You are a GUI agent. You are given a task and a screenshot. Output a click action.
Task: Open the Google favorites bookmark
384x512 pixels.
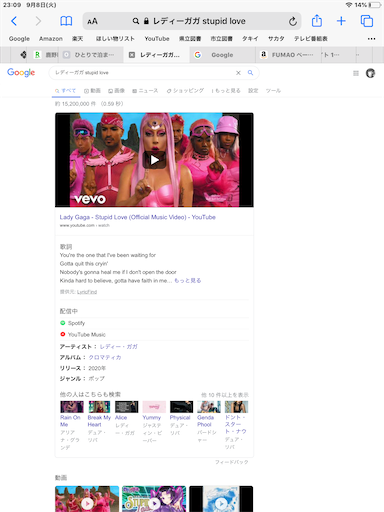[x=19, y=39]
